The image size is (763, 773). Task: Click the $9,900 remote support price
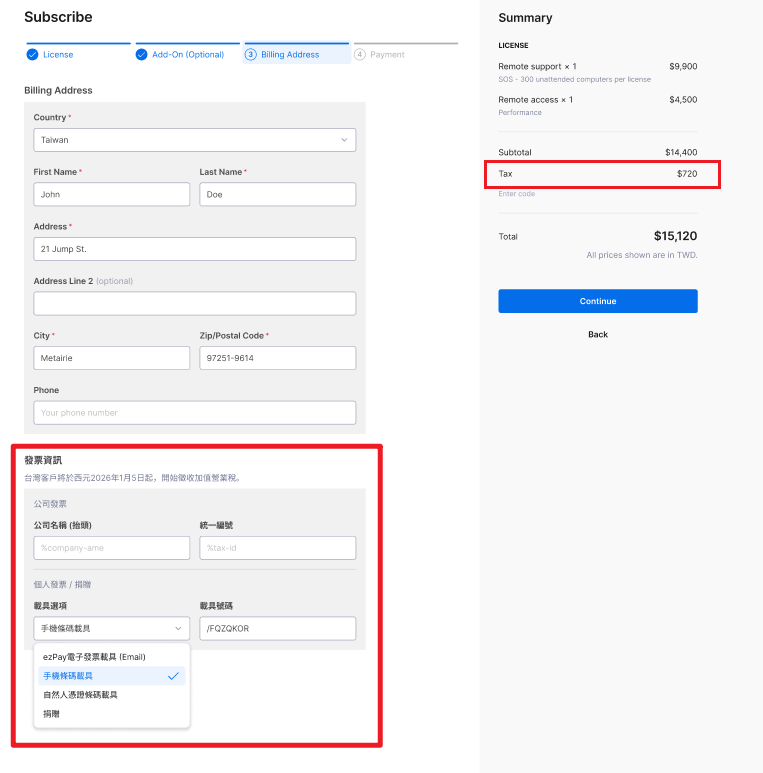(x=683, y=67)
